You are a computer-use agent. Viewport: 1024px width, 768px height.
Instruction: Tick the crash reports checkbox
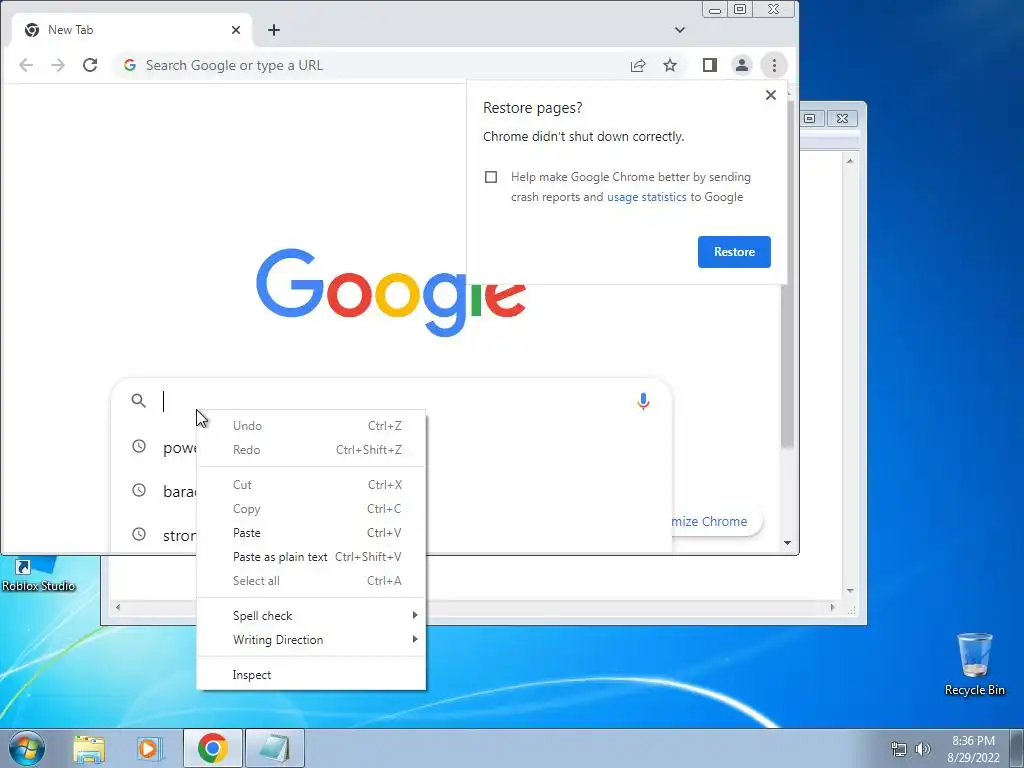[x=491, y=177]
